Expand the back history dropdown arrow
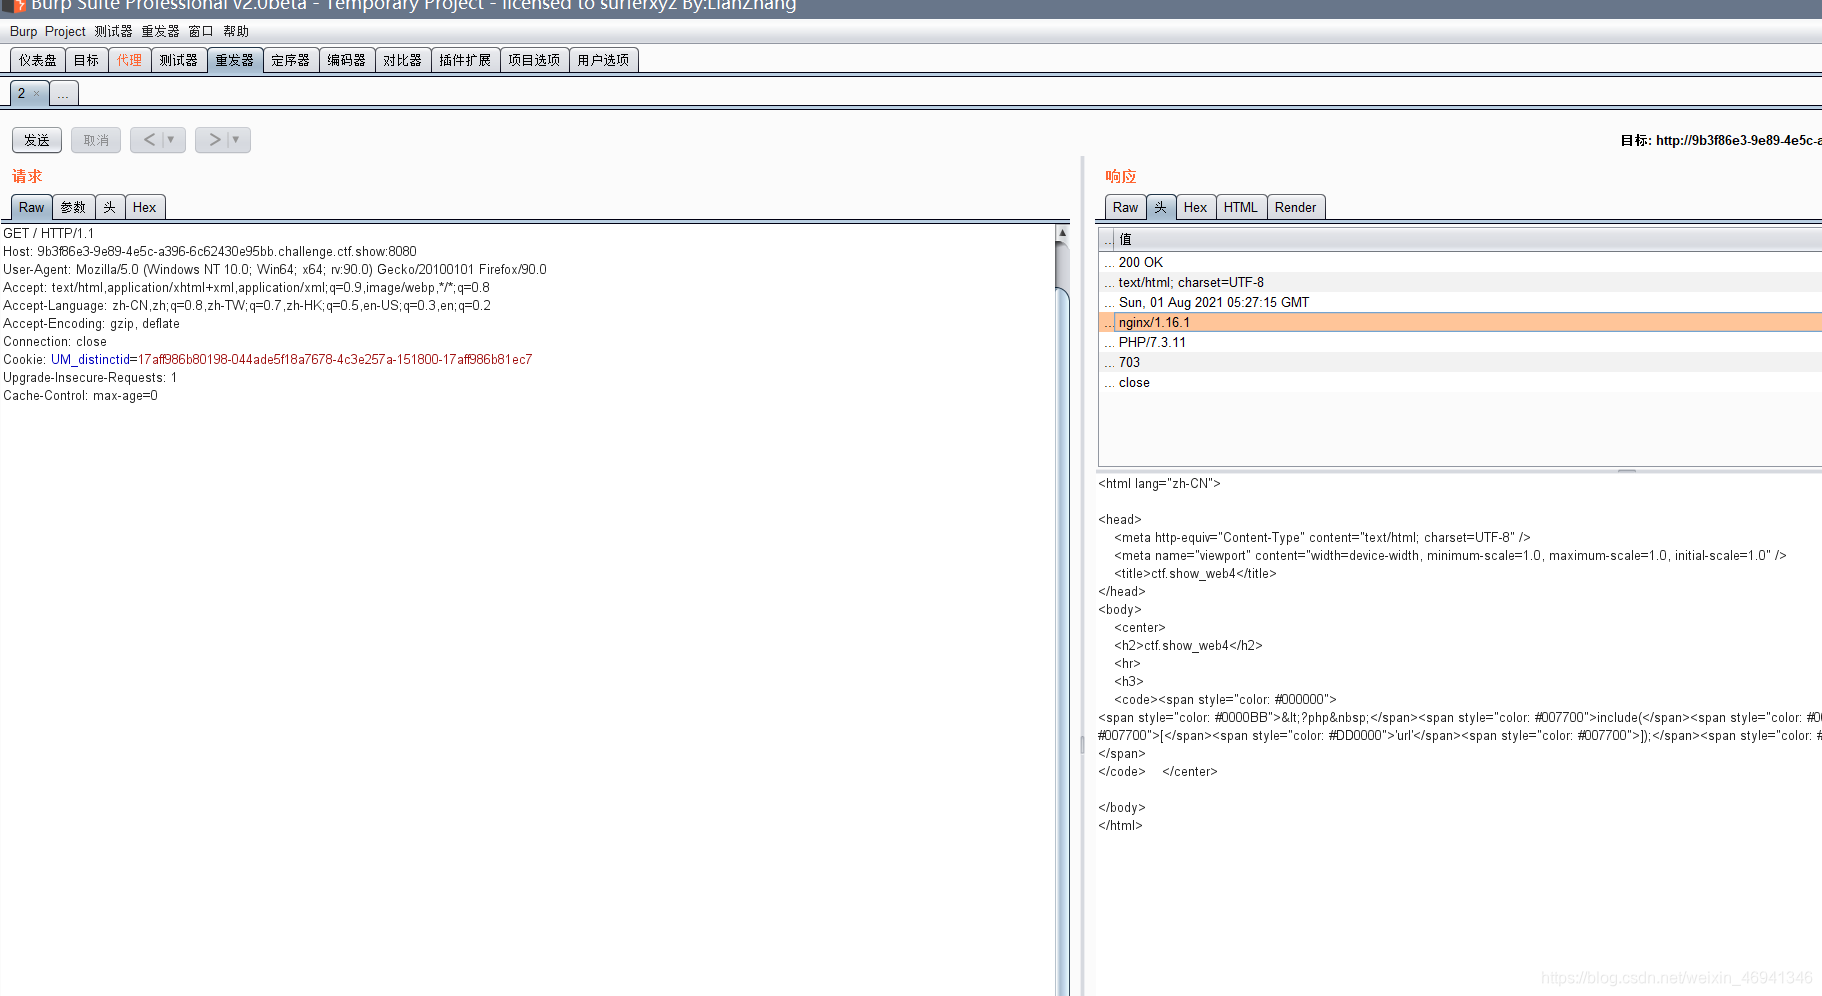Viewport: 1822px width, 996px height. pos(172,140)
